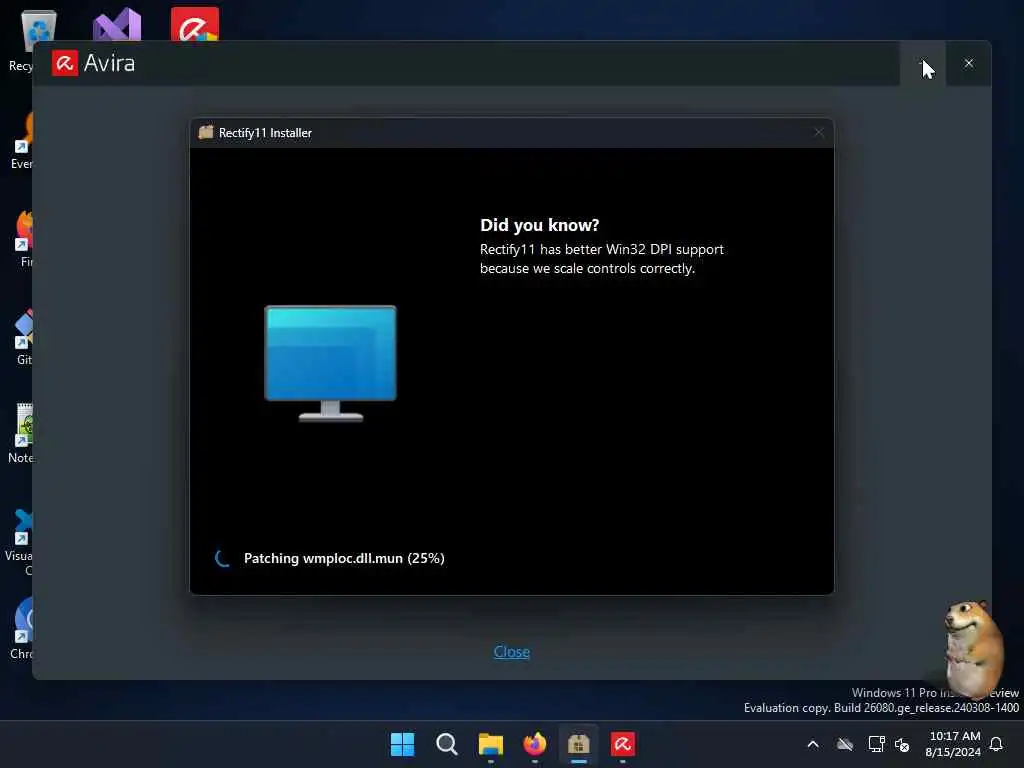Click the OneDrive cloud tray icon
Viewport: 1024px width, 768px height.
coord(845,744)
